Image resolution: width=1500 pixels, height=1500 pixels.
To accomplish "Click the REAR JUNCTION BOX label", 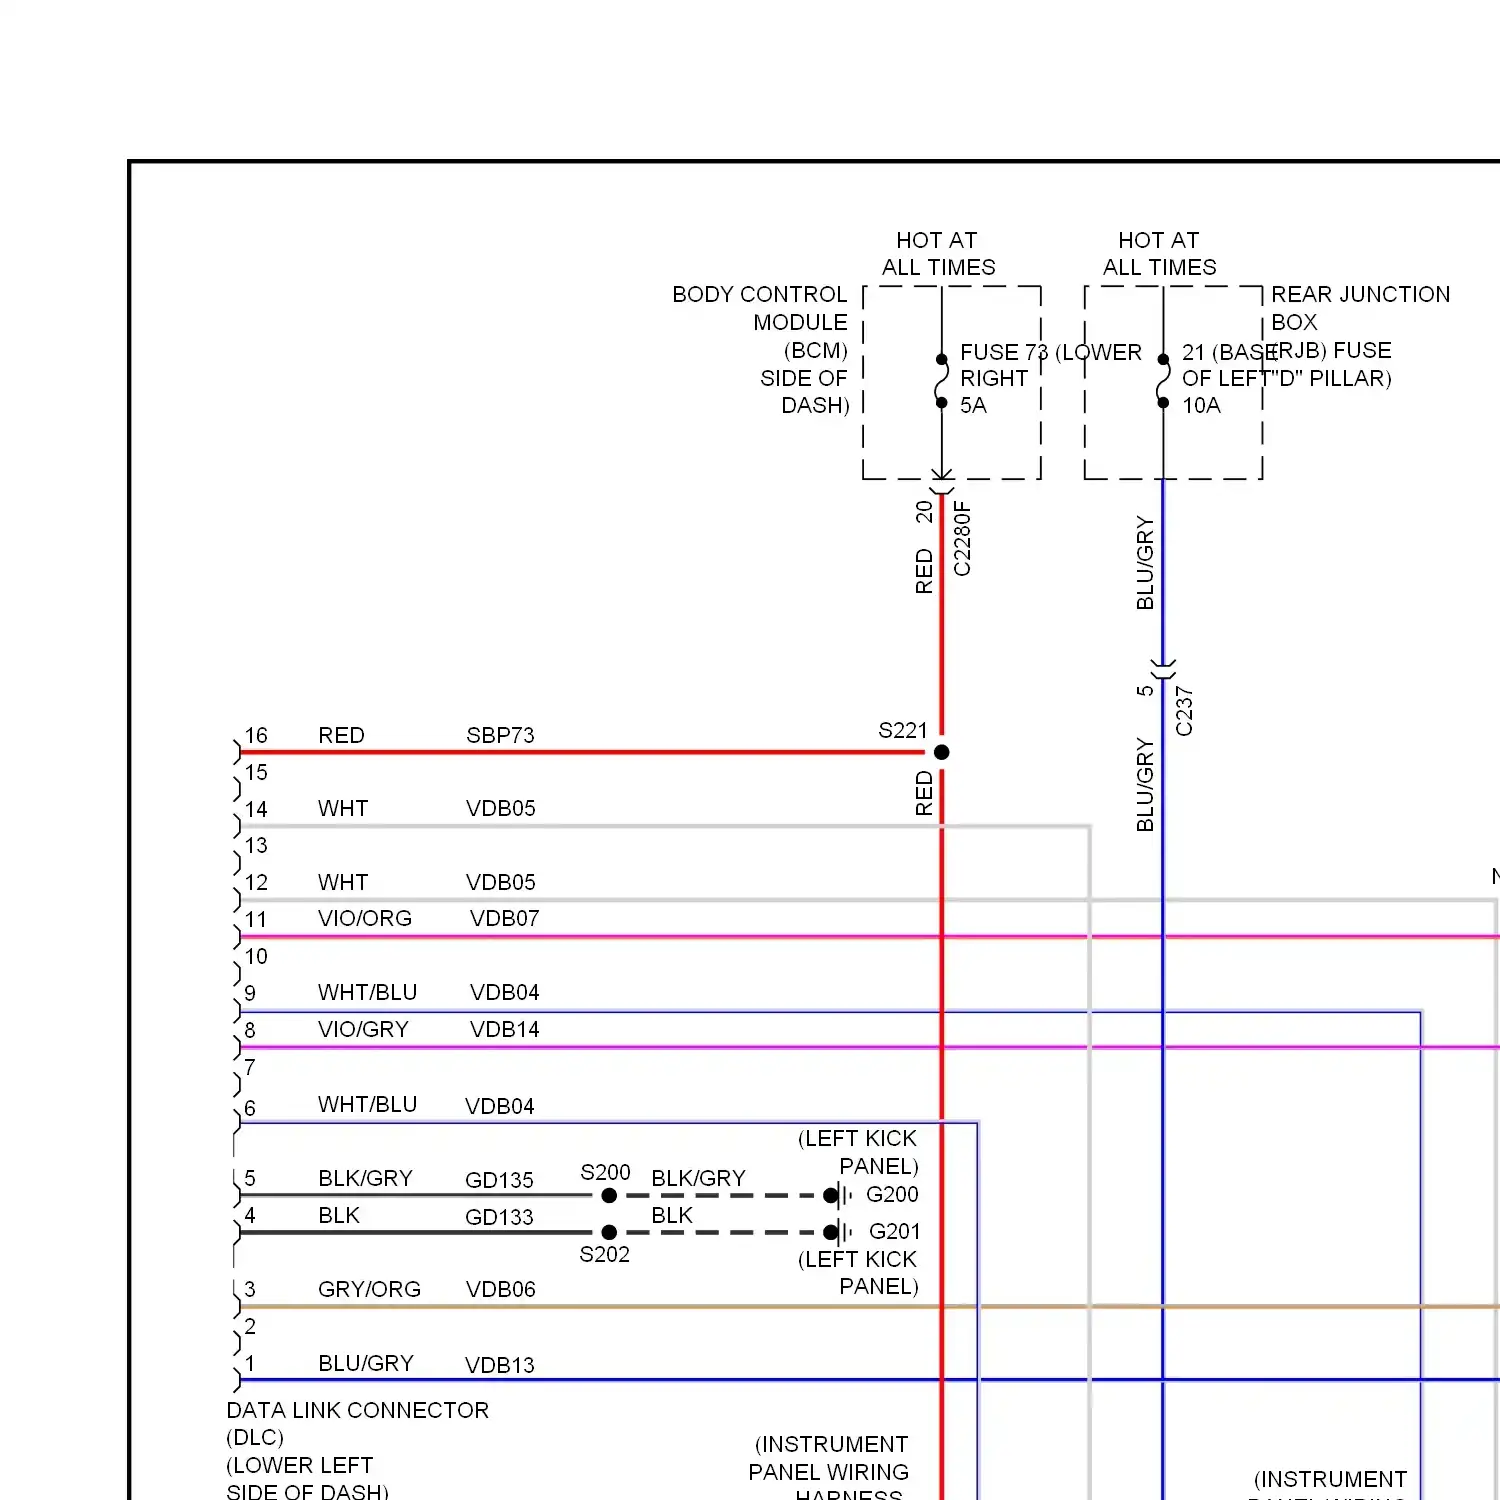I will 1360,308.
